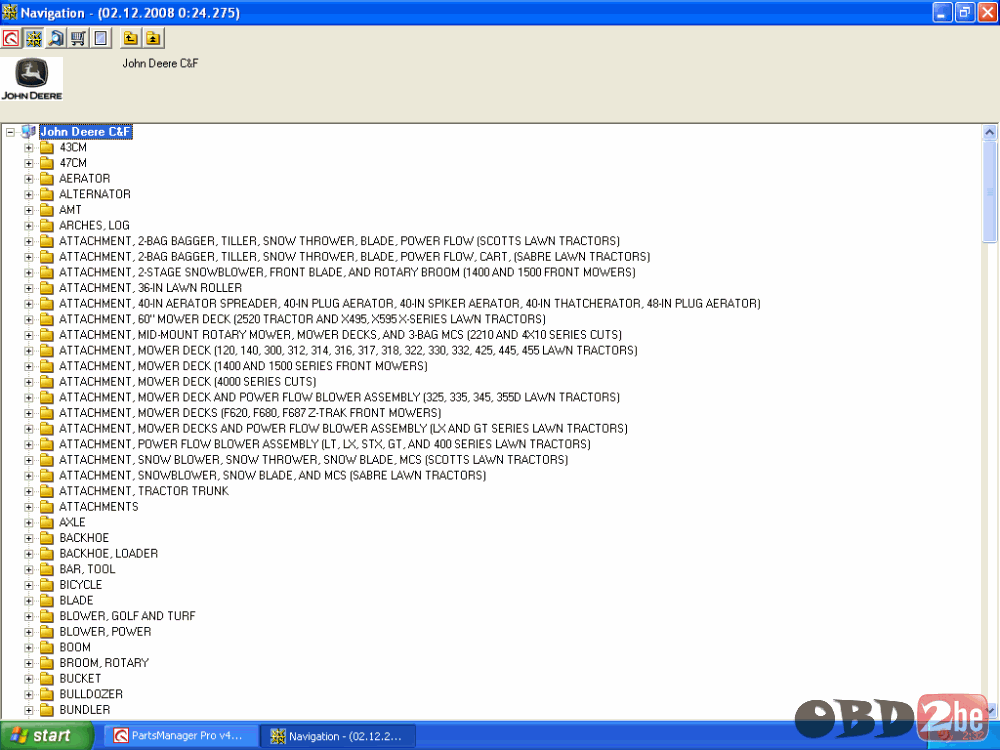Expand the AERATOR folder
Screen dimensions: 1000x750
[29, 179]
